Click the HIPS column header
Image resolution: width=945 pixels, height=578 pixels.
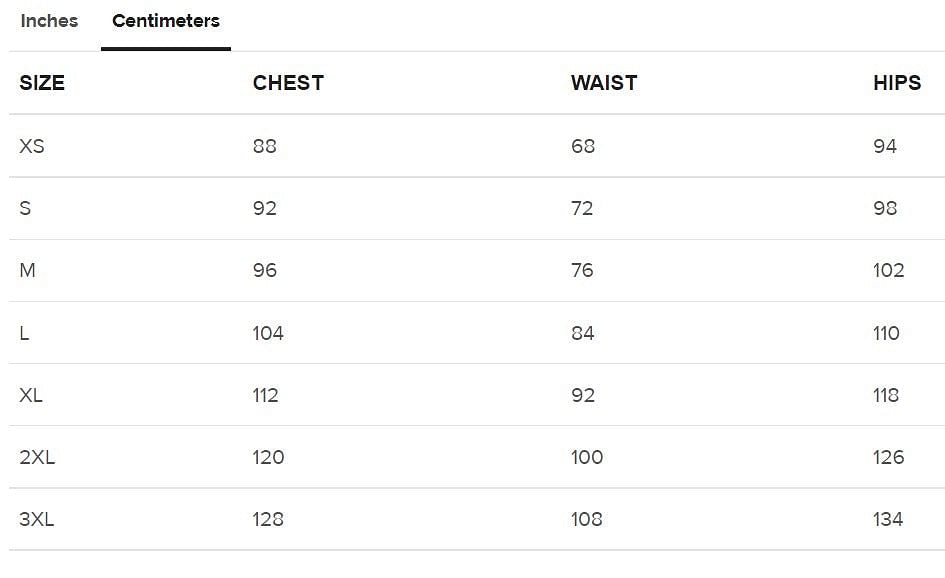(897, 83)
